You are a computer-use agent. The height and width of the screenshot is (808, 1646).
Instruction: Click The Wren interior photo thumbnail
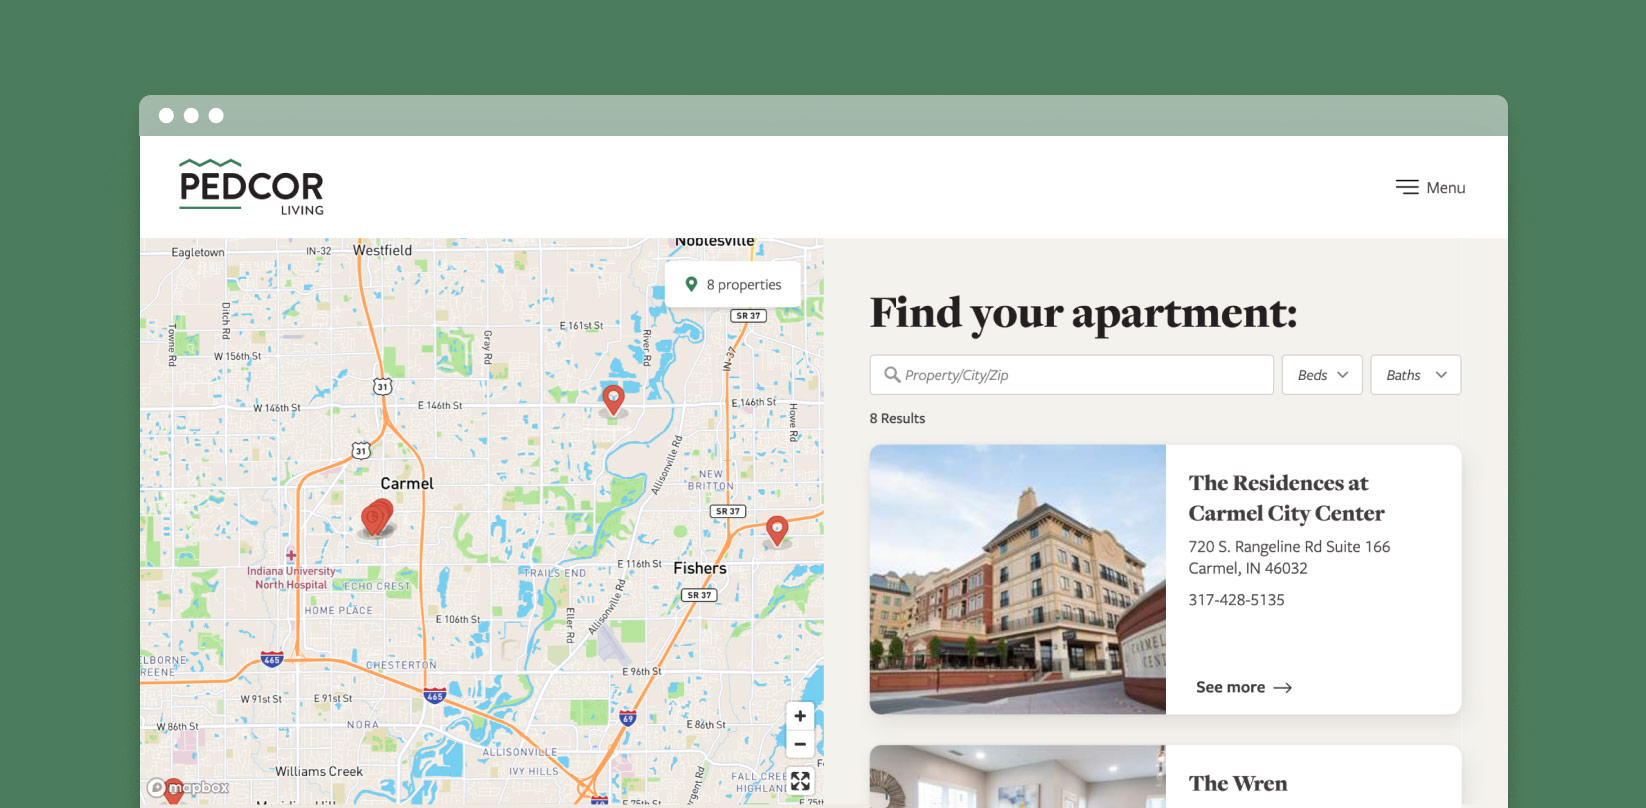pyautogui.click(x=1017, y=777)
